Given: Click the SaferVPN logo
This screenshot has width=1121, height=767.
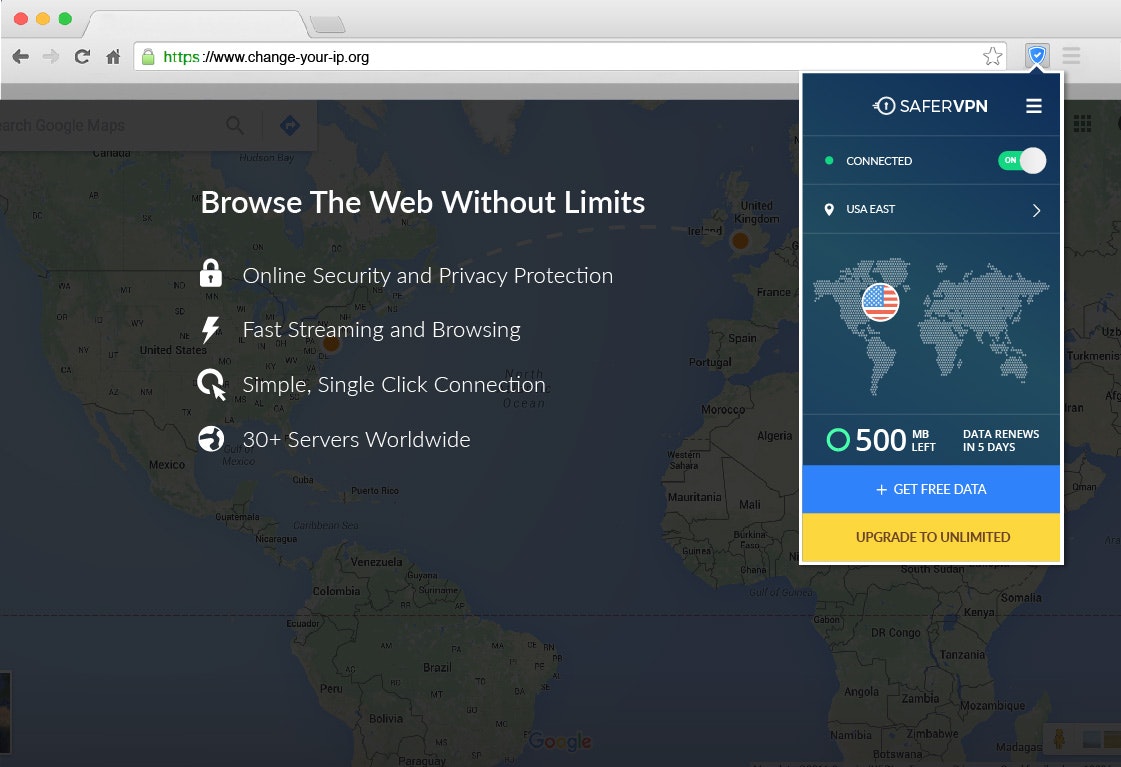Looking at the screenshot, I should coord(930,106).
